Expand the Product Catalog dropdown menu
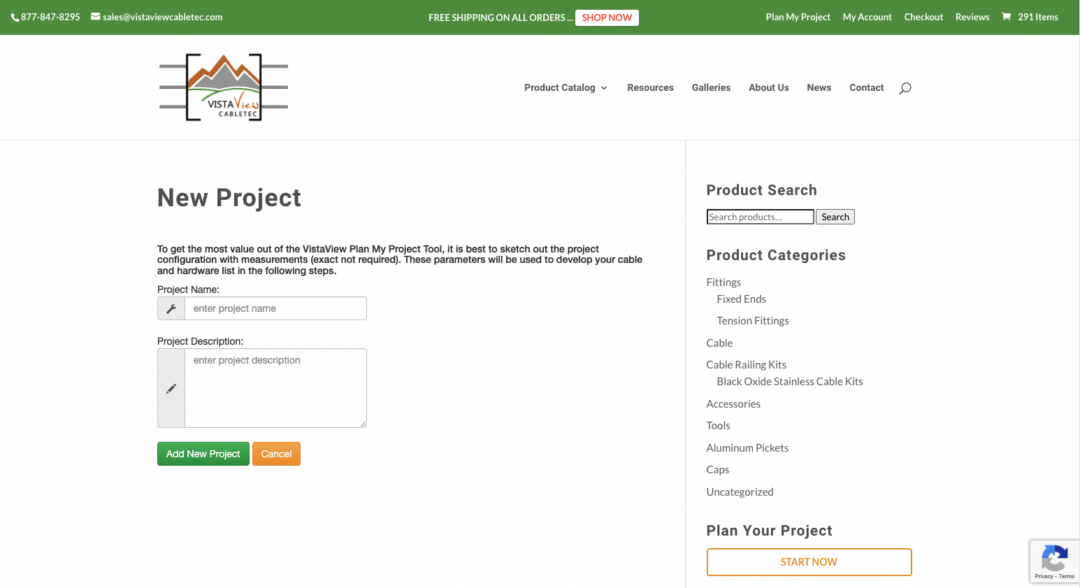 point(566,88)
